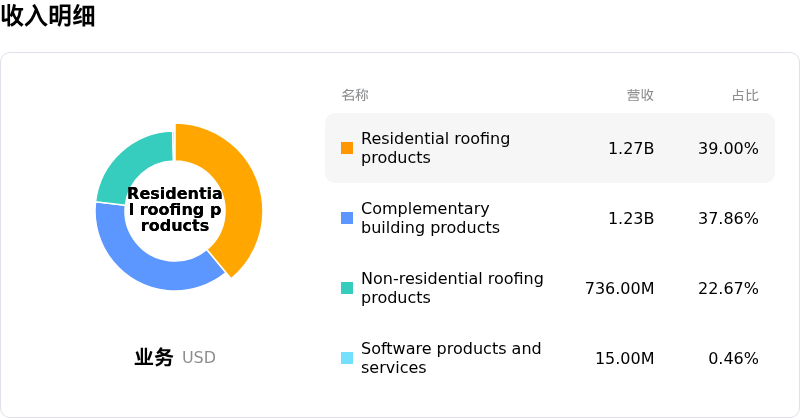Click the 名称 column header
Screen dimensions: 800x418
click(x=355, y=95)
